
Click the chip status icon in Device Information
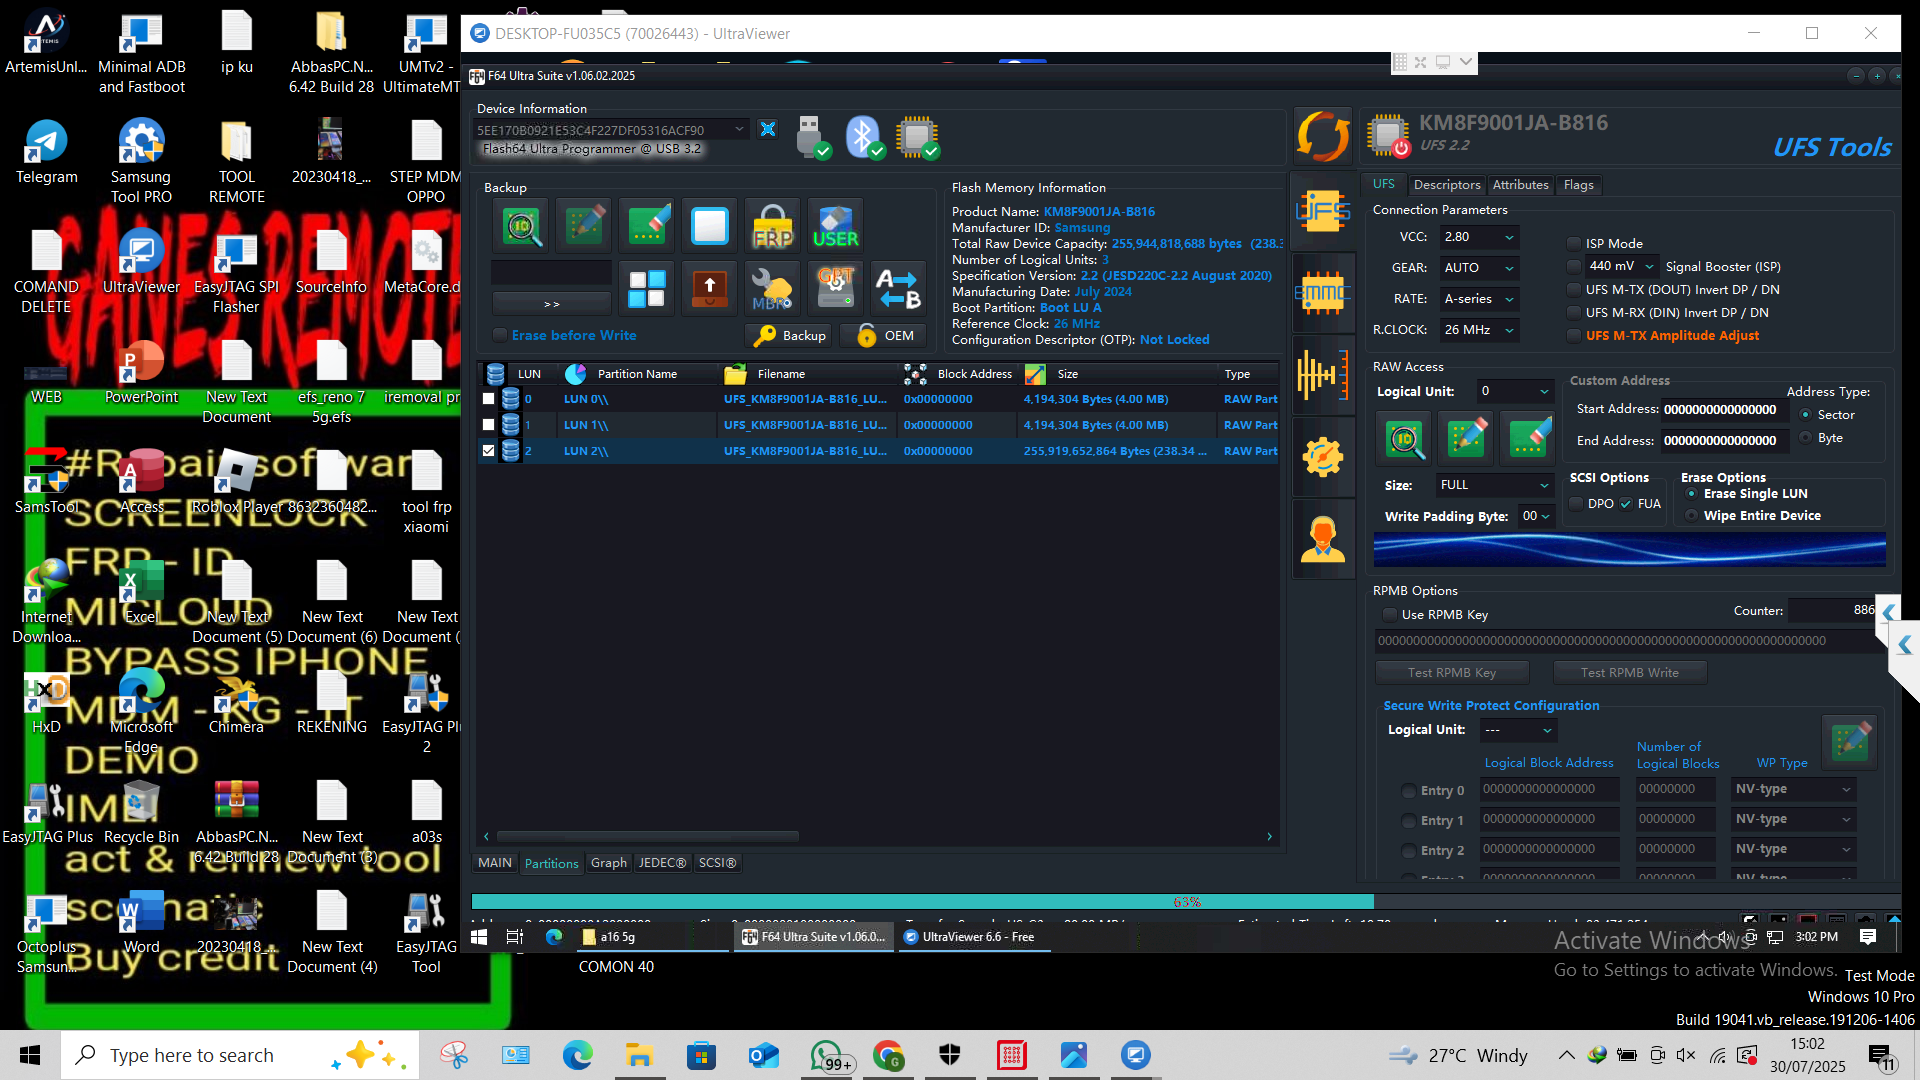pos(918,137)
